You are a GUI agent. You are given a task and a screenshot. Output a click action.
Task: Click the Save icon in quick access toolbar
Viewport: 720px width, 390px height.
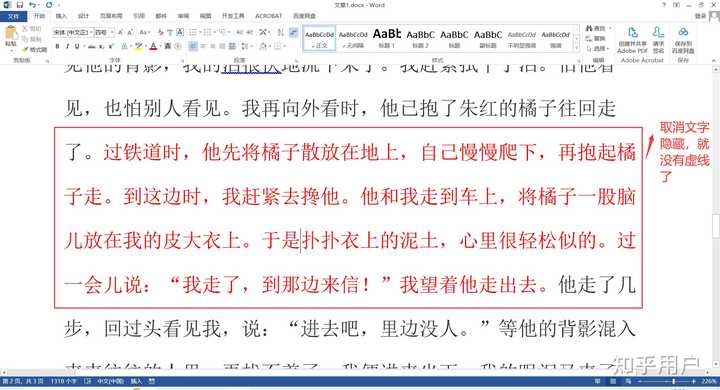[x=20, y=5]
